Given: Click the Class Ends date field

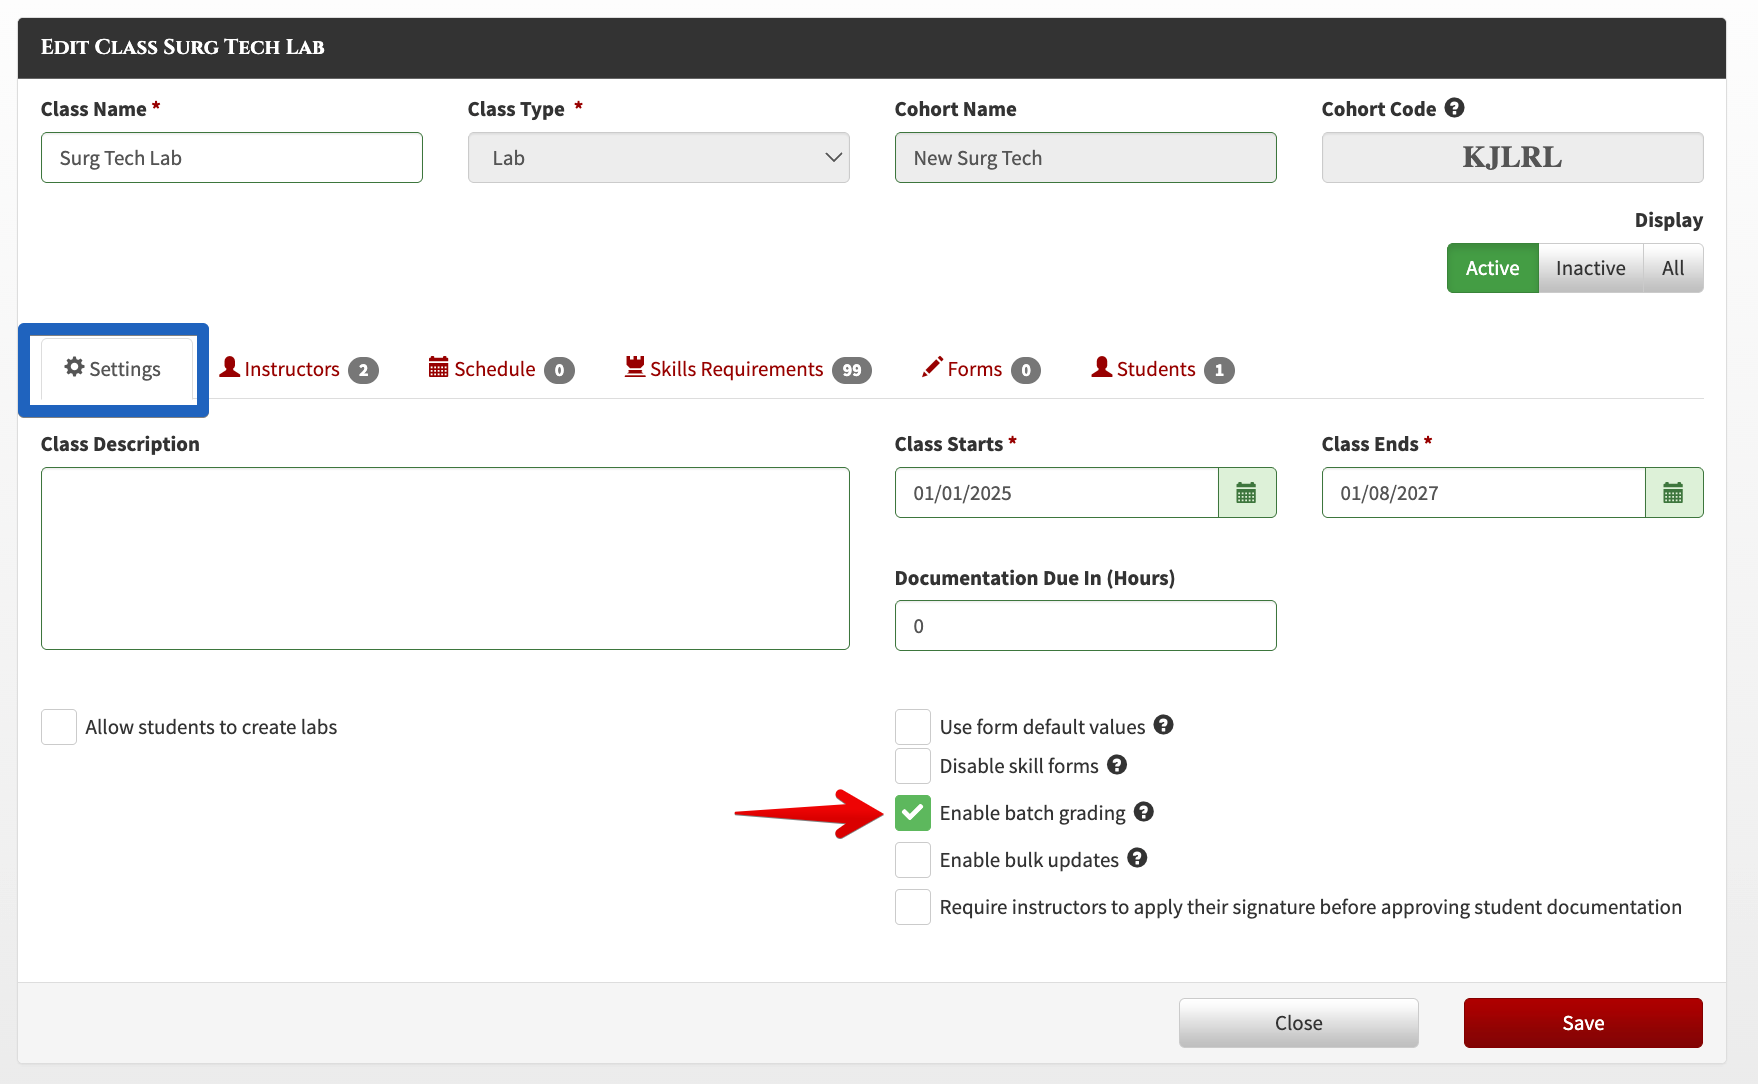Looking at the screenshot, I should (1484, 493).
